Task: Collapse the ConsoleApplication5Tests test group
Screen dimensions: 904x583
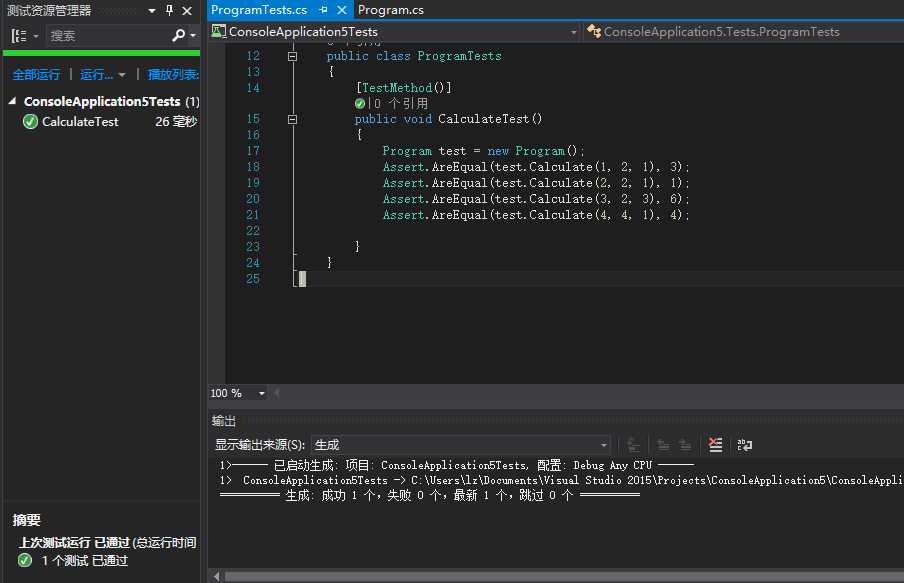Action: [x=12, y=101]
